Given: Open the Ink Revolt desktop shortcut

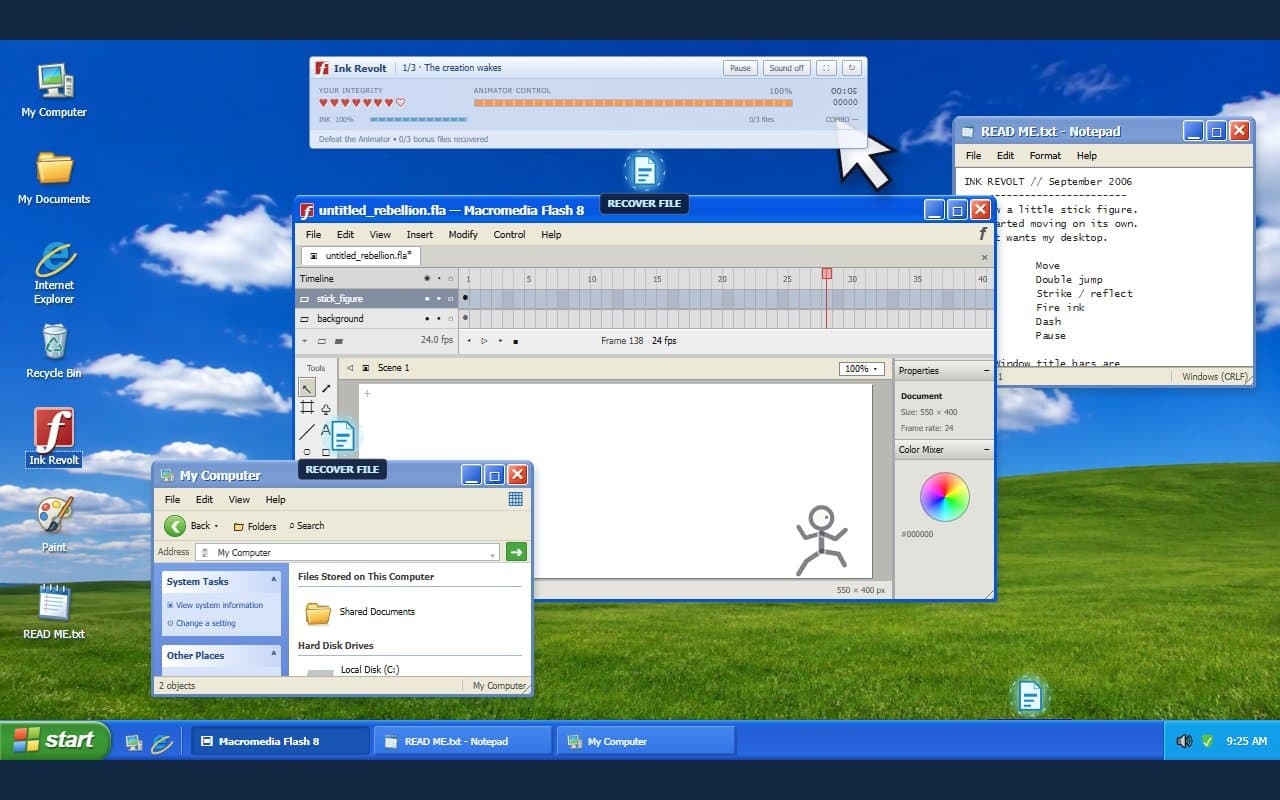Looking at the screenshot, I should tap(54, 437).
